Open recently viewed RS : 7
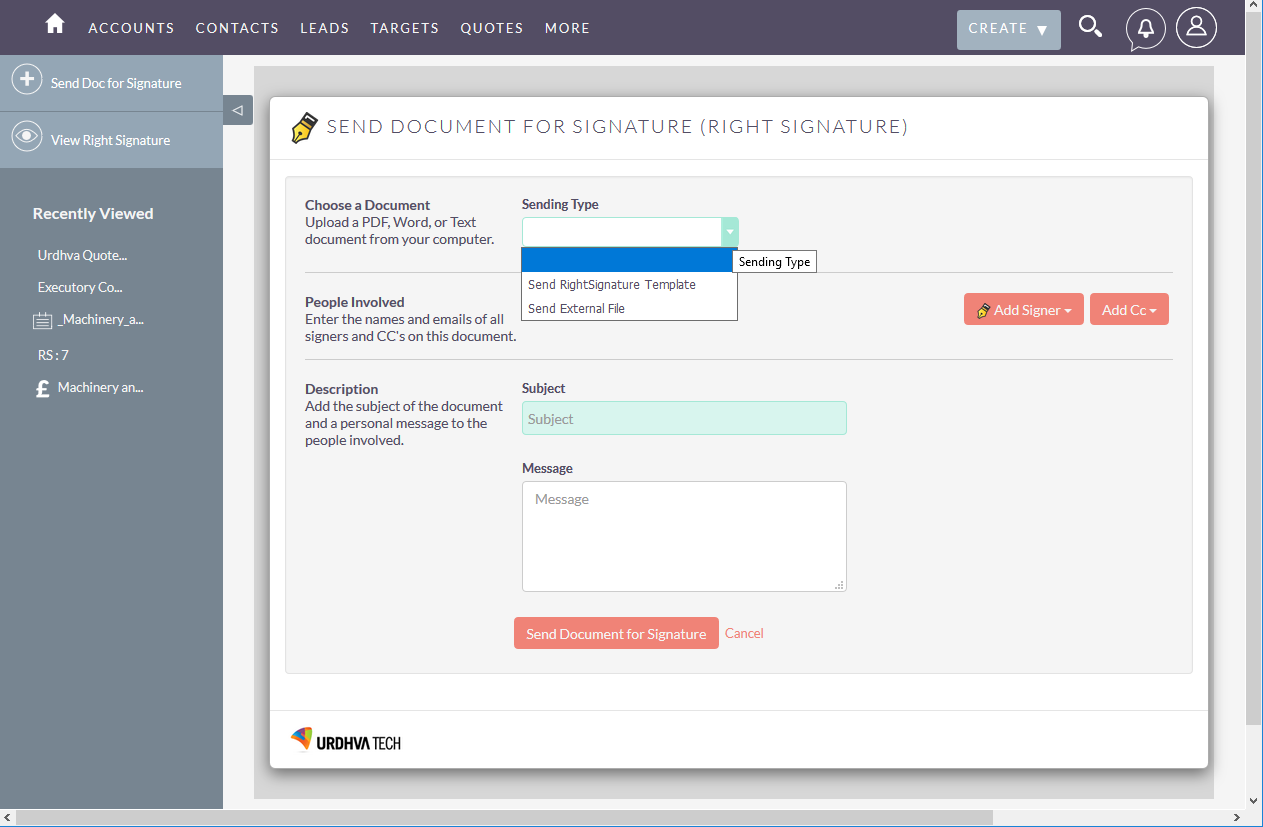The height and width of the screenshot is (827, 1263). point(53,355)
